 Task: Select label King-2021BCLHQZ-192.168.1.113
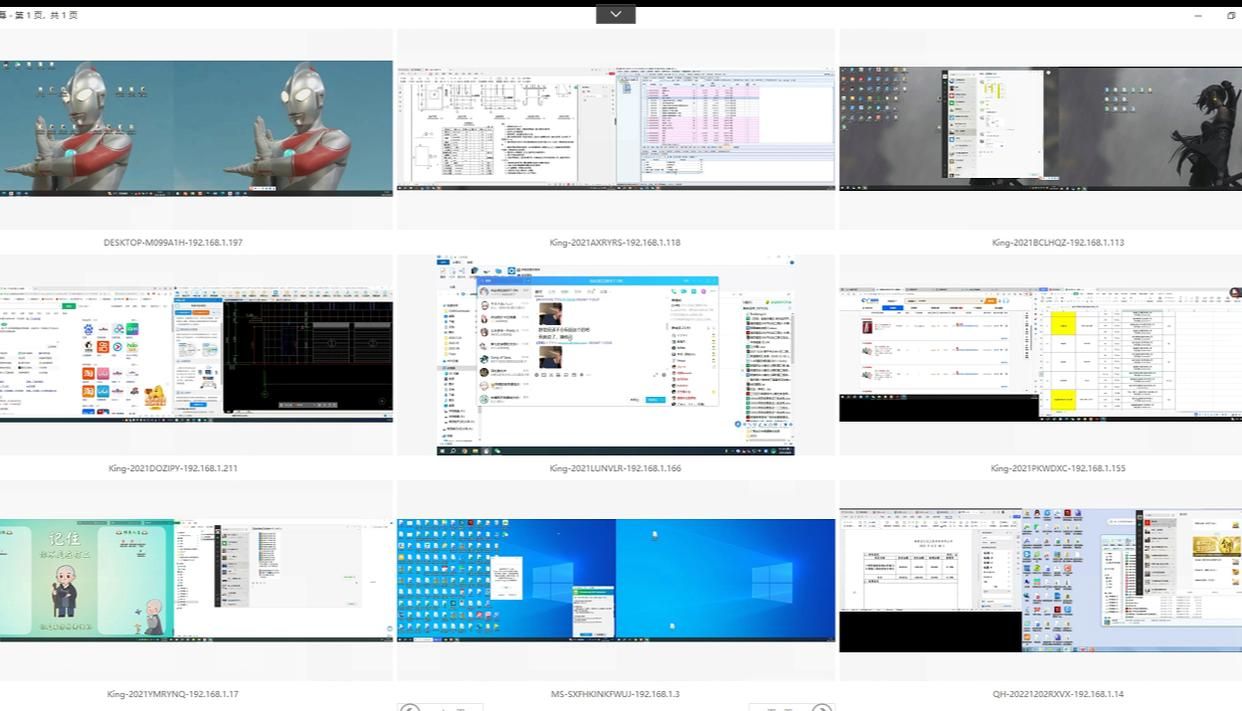[1058, 242]
